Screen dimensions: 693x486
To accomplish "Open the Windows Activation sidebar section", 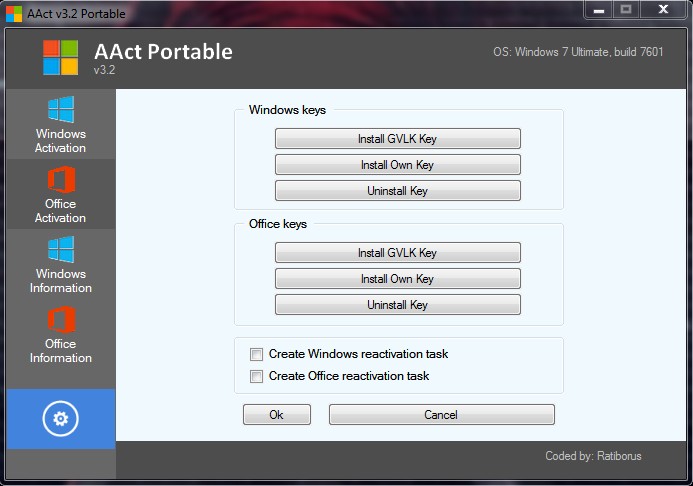I will click(x=61, y=124).
